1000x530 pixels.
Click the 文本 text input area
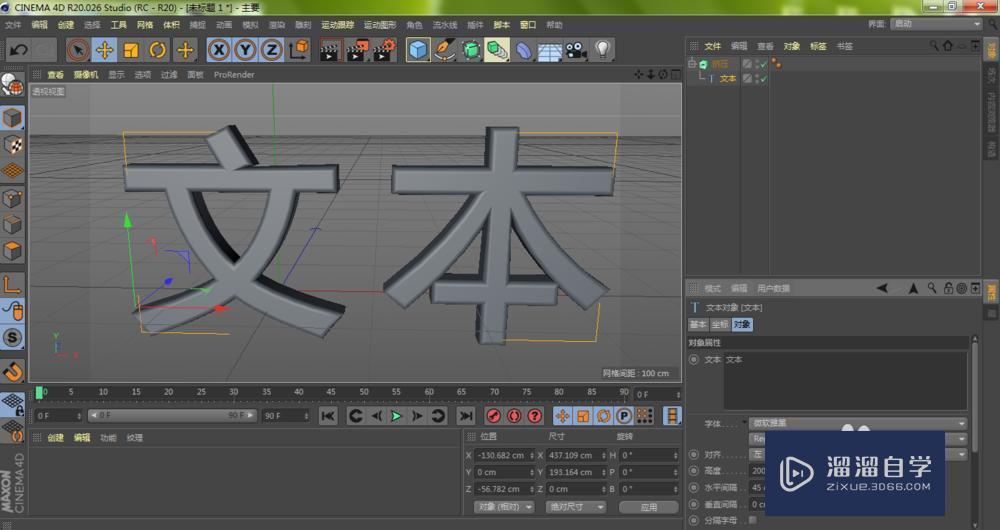coord(846,381)
